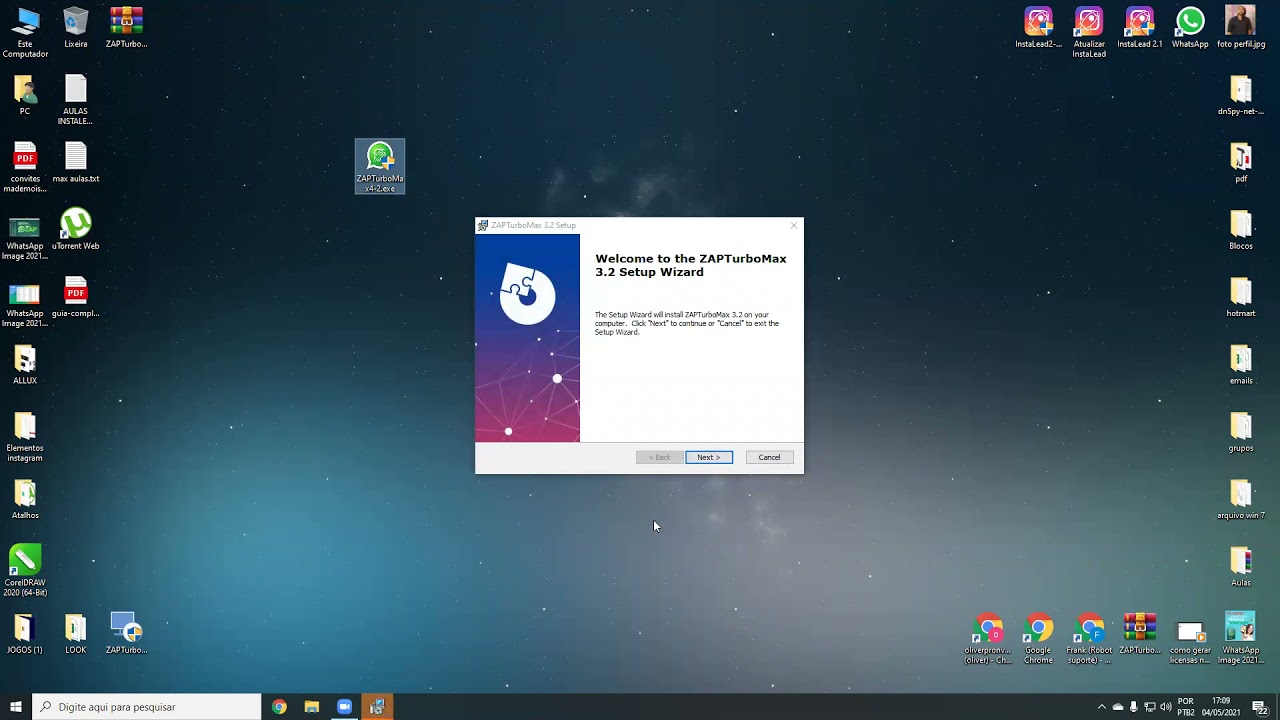Open the emails desktop folder
The width and height of the screenshot is (1280, 720).
point(1241,364)
